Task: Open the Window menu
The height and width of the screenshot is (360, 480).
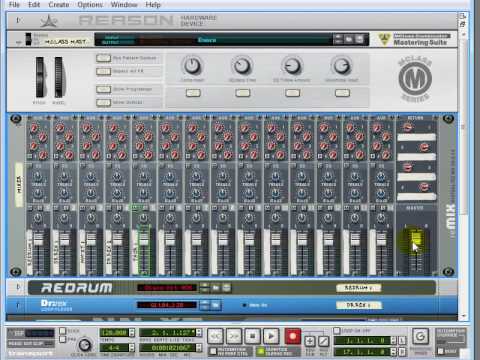Action: coord(124,5)
